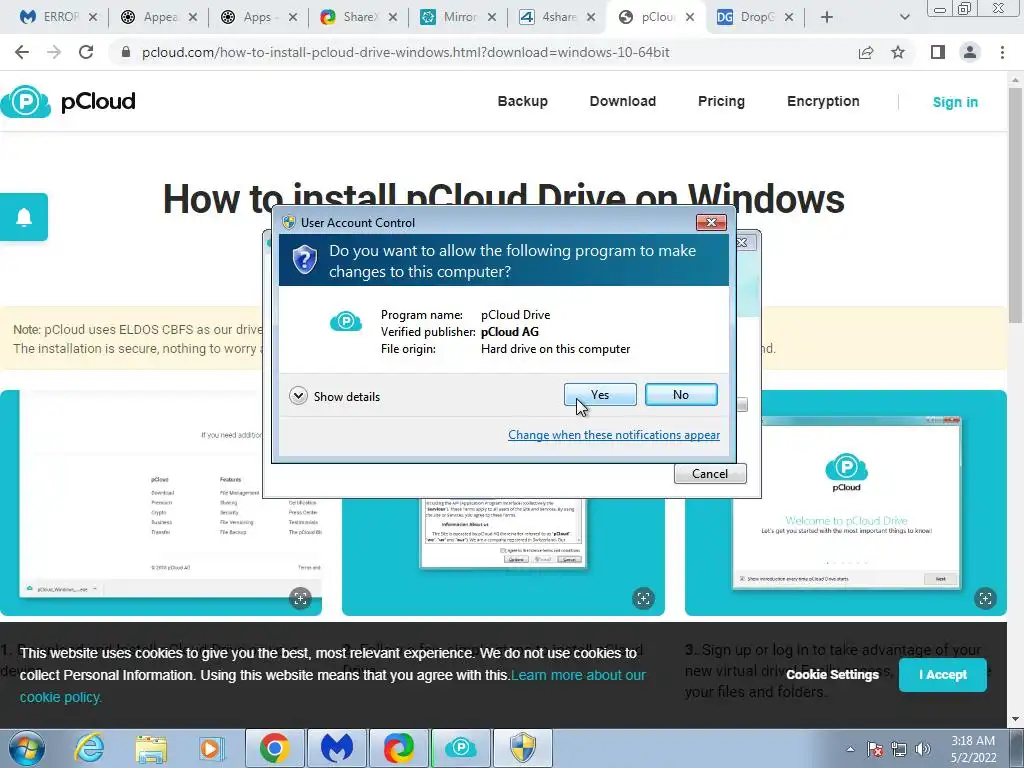The width and height of the screenshot is (1024, 768).
Task: Click Sign in link
Action: [x=955, y=102]
